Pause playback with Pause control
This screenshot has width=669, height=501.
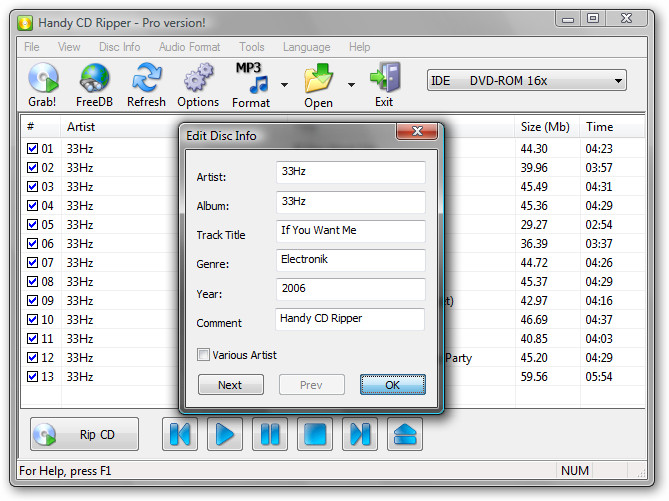(270, 434)
